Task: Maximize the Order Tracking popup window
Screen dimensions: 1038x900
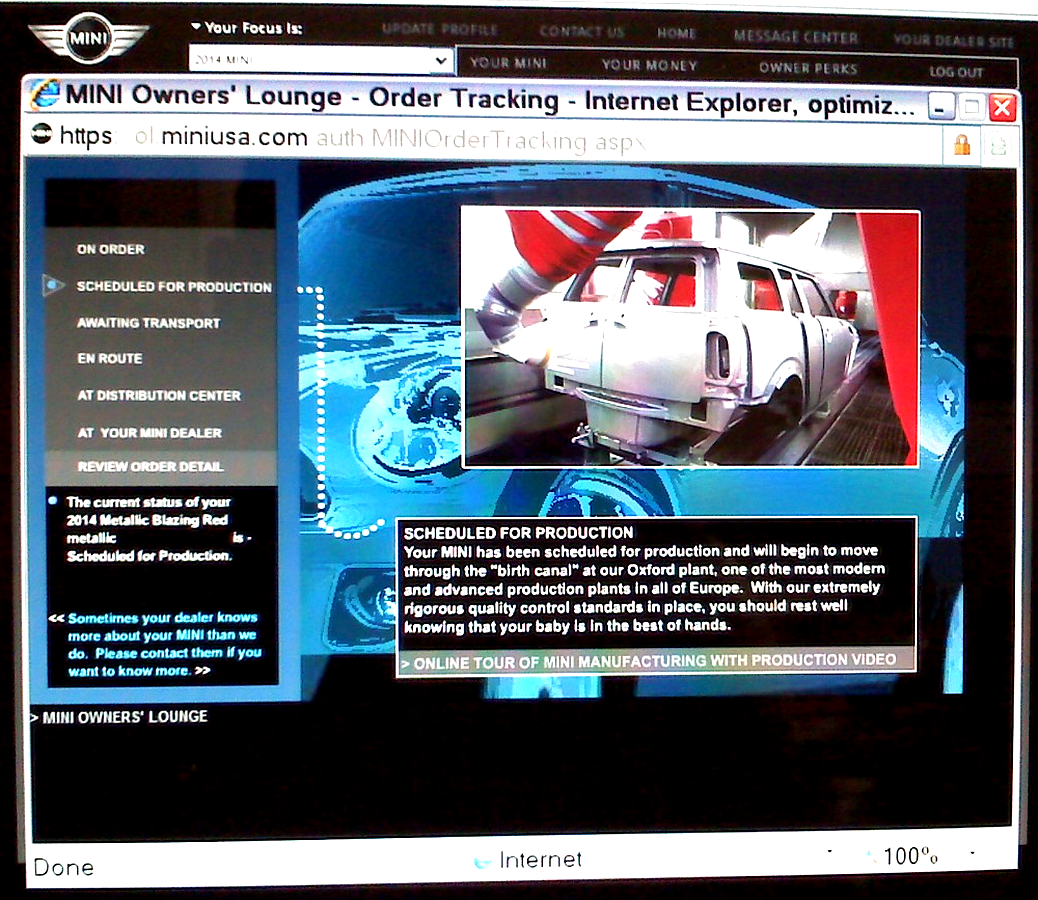Action: (971, 107)
